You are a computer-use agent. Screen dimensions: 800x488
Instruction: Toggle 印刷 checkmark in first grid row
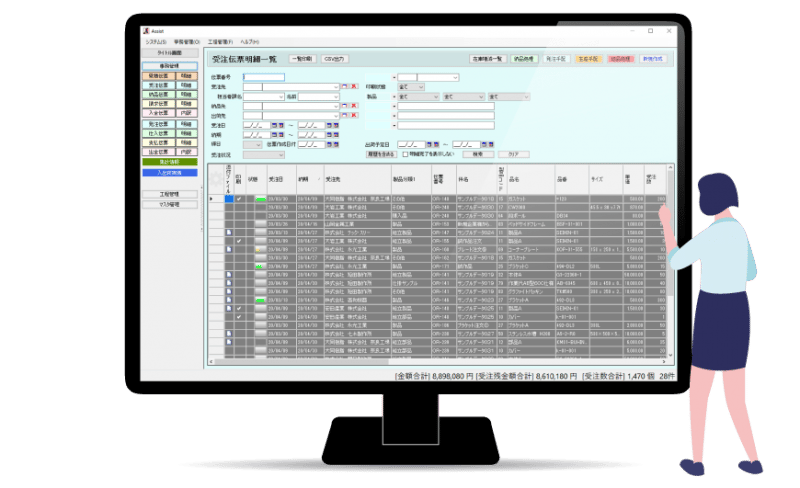tap(238, 199)
